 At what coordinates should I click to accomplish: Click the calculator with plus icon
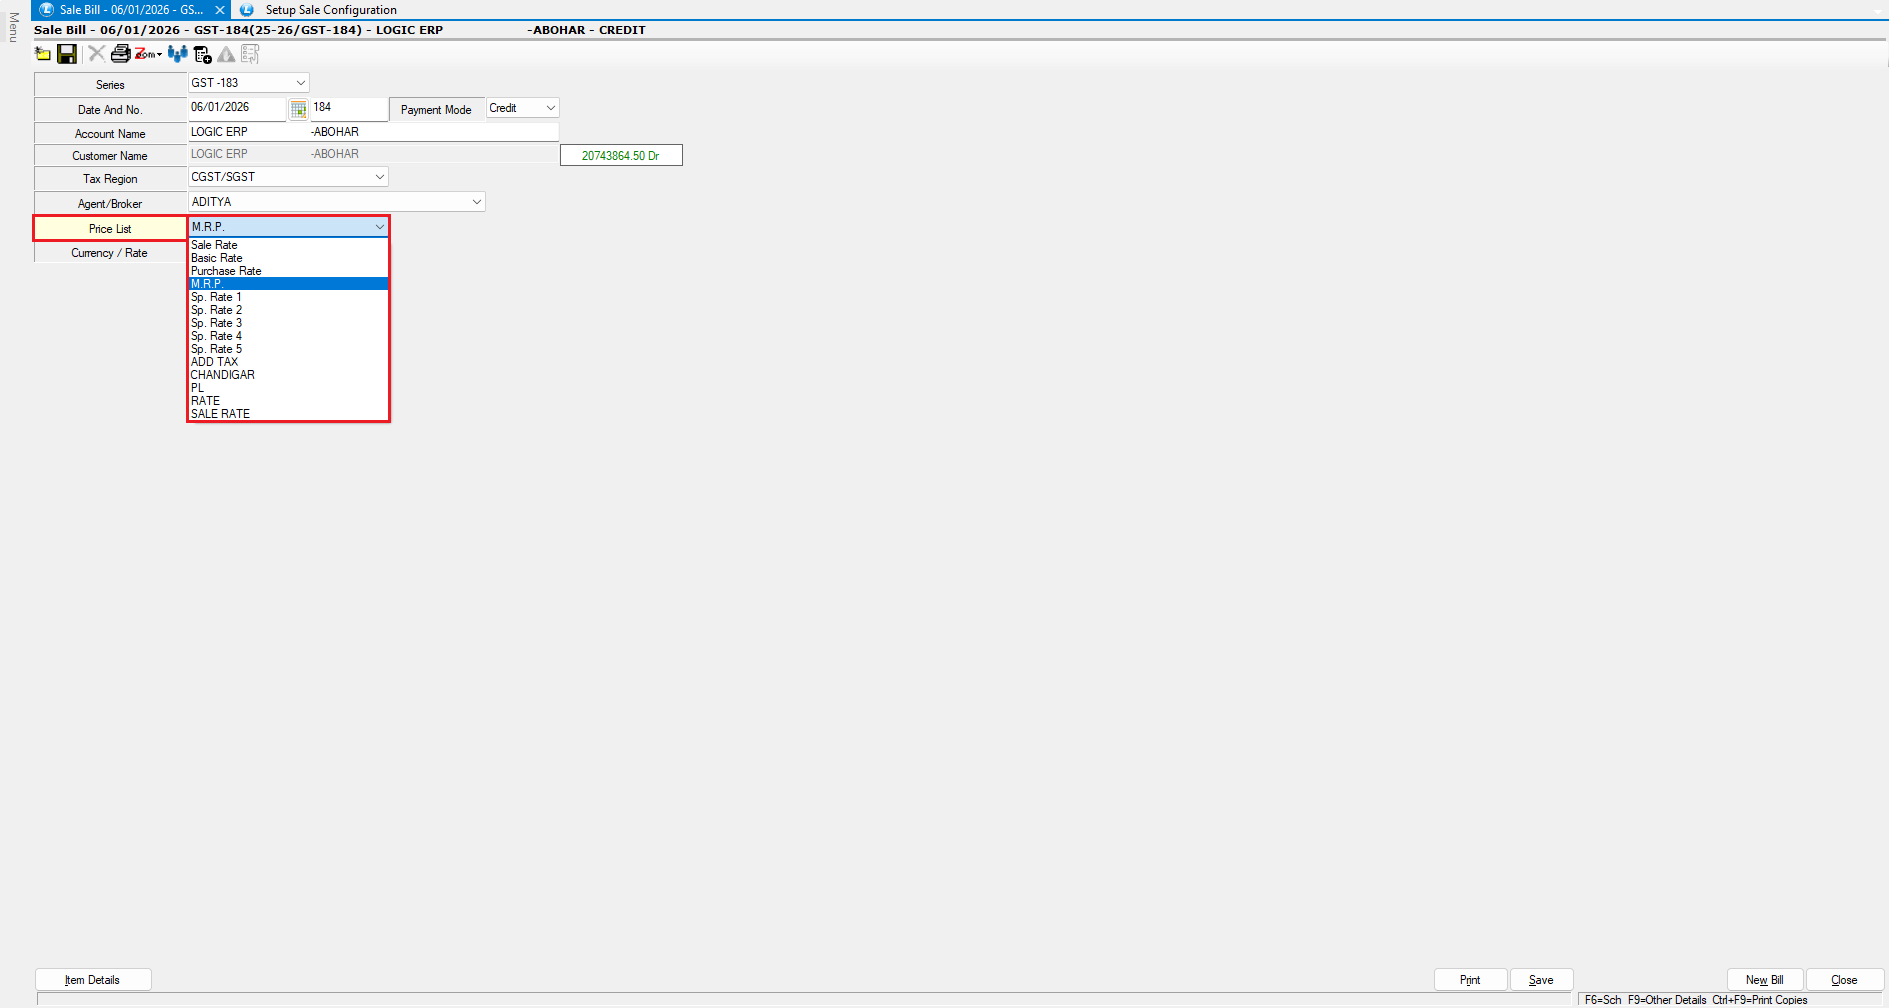click(x=203, y=54)
